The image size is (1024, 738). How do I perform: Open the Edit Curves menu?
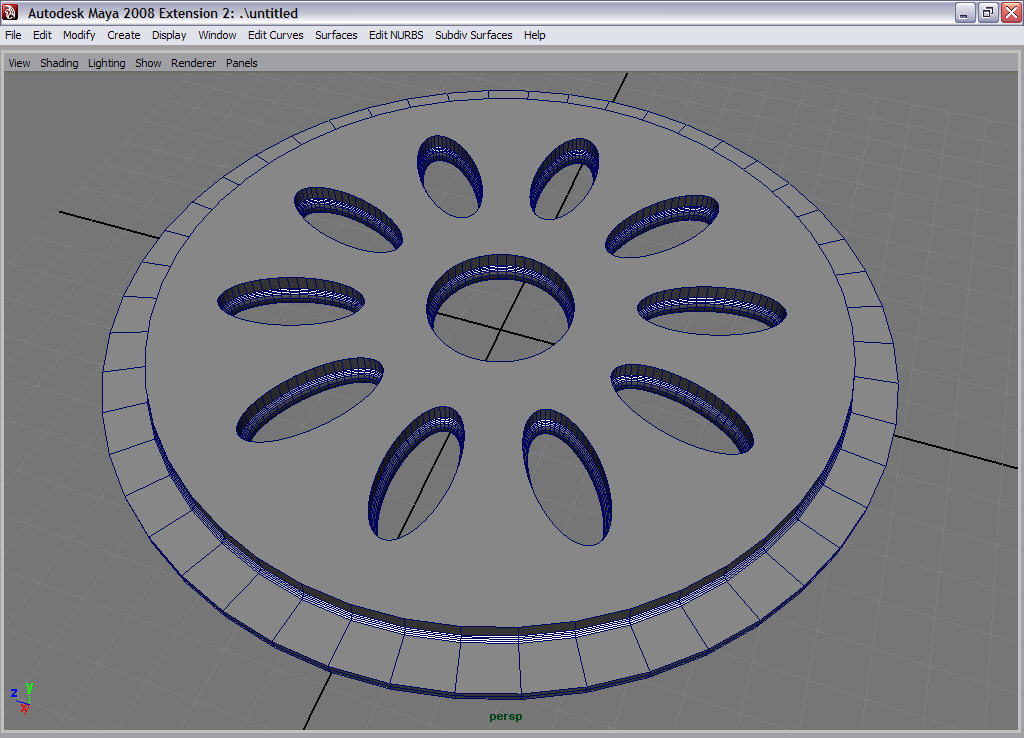(276, 35)
